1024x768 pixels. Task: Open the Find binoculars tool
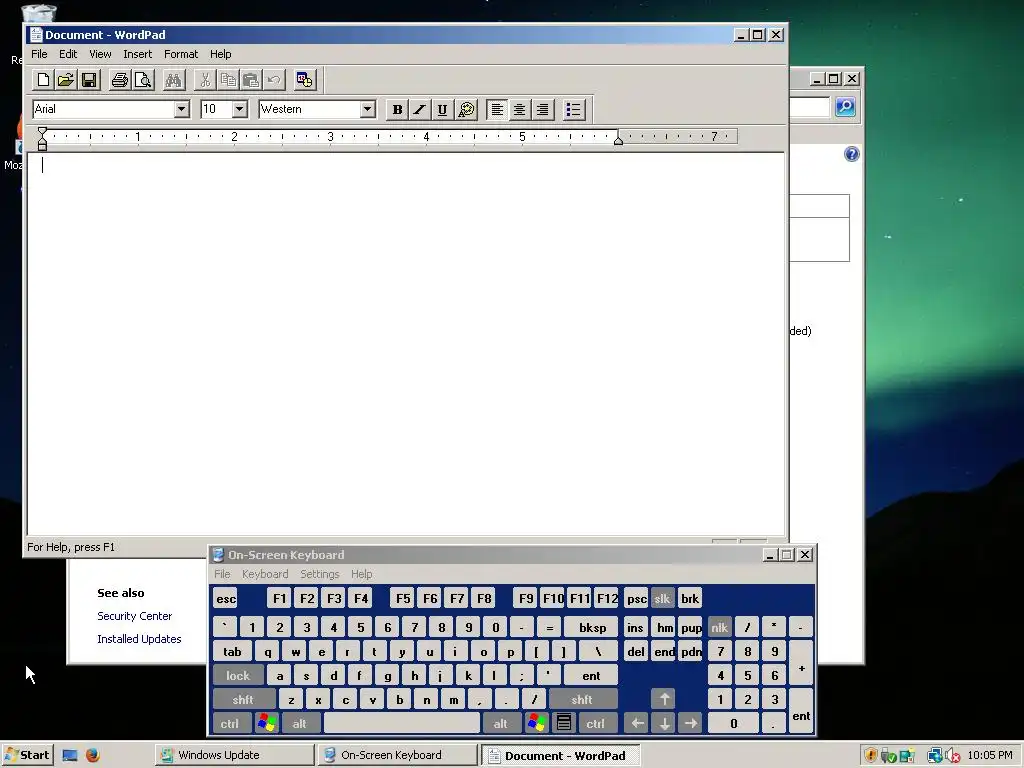[x=173, y=80]
